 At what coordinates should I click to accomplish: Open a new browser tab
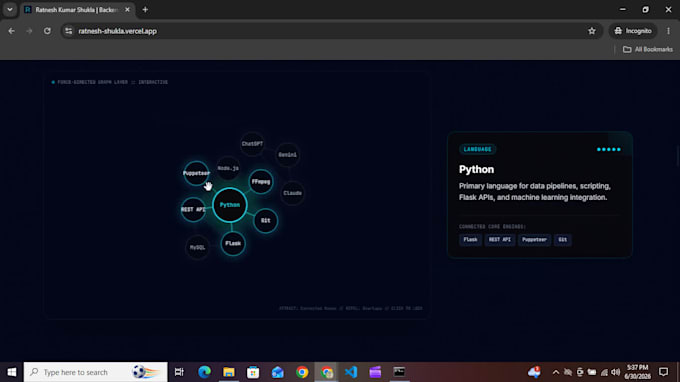point(145,10)
